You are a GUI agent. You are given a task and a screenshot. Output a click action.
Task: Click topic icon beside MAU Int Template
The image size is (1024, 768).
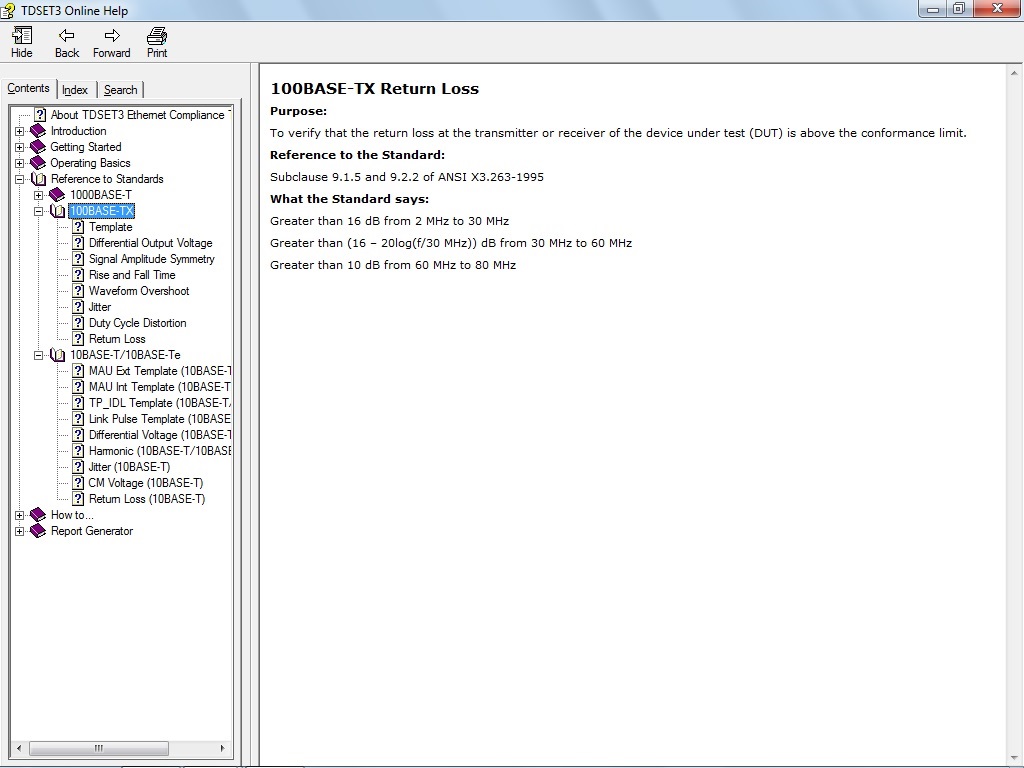tap(78, 387)
